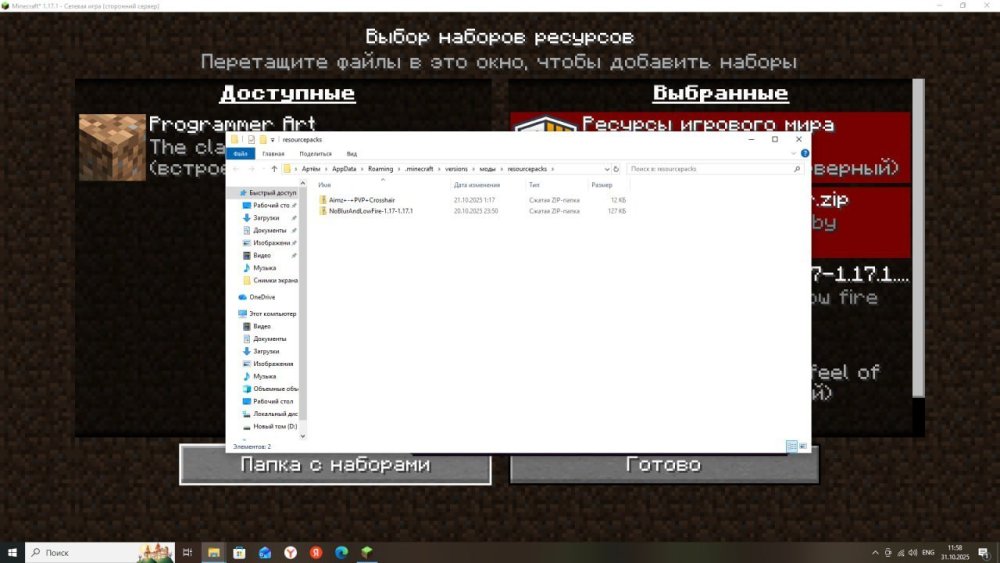The width and height of the screenshot is (1000, 563).
Task: Click the Папка с наборами button
Action: click(x=335, y=464)
